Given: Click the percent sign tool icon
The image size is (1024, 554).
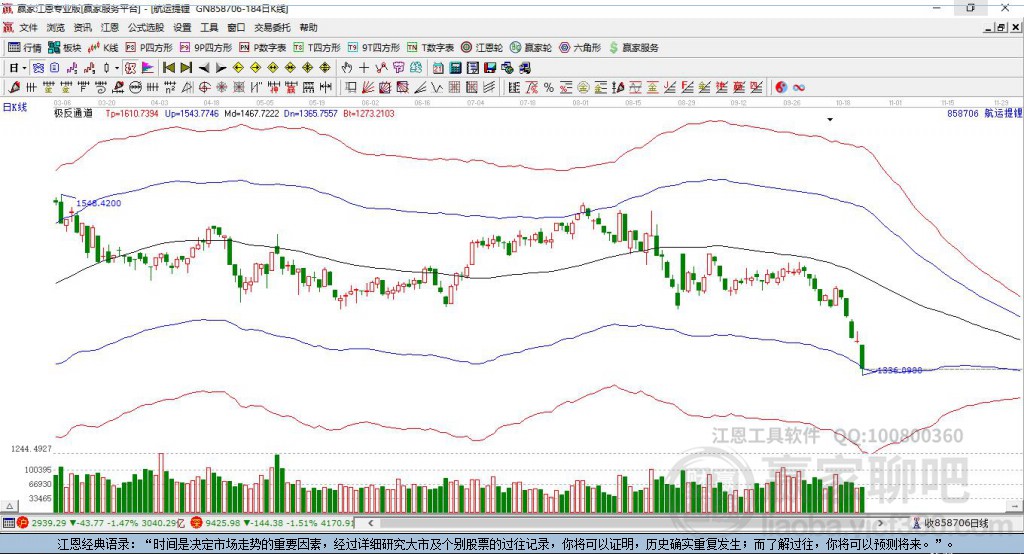Looking at the screenshot, I should [x=549, y=88].
